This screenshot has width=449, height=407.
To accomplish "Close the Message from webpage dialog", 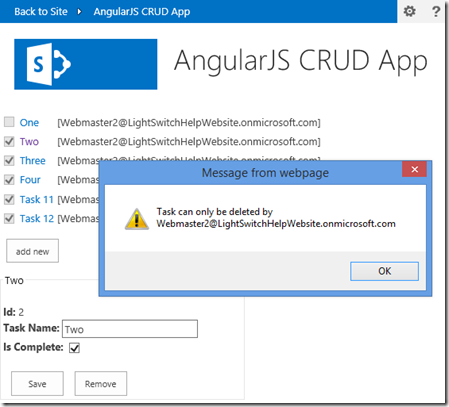I will pyautogui.click(x=414, y=169).
